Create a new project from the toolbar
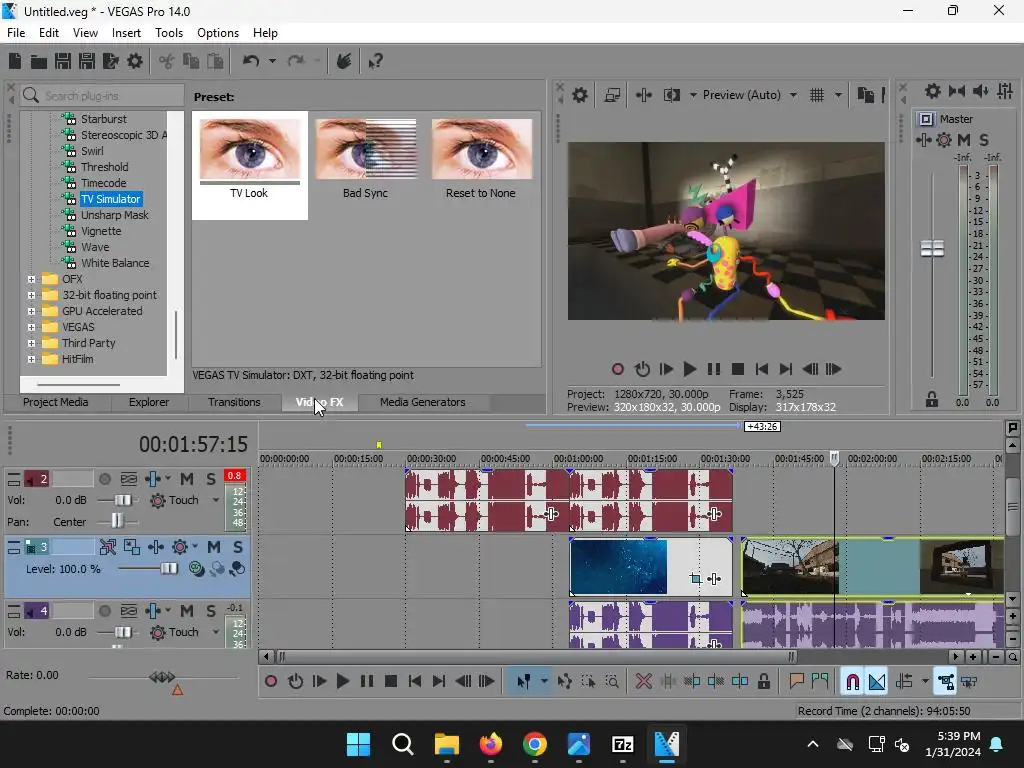Screen dimensions: 1024x768 [x=15, y=61]
